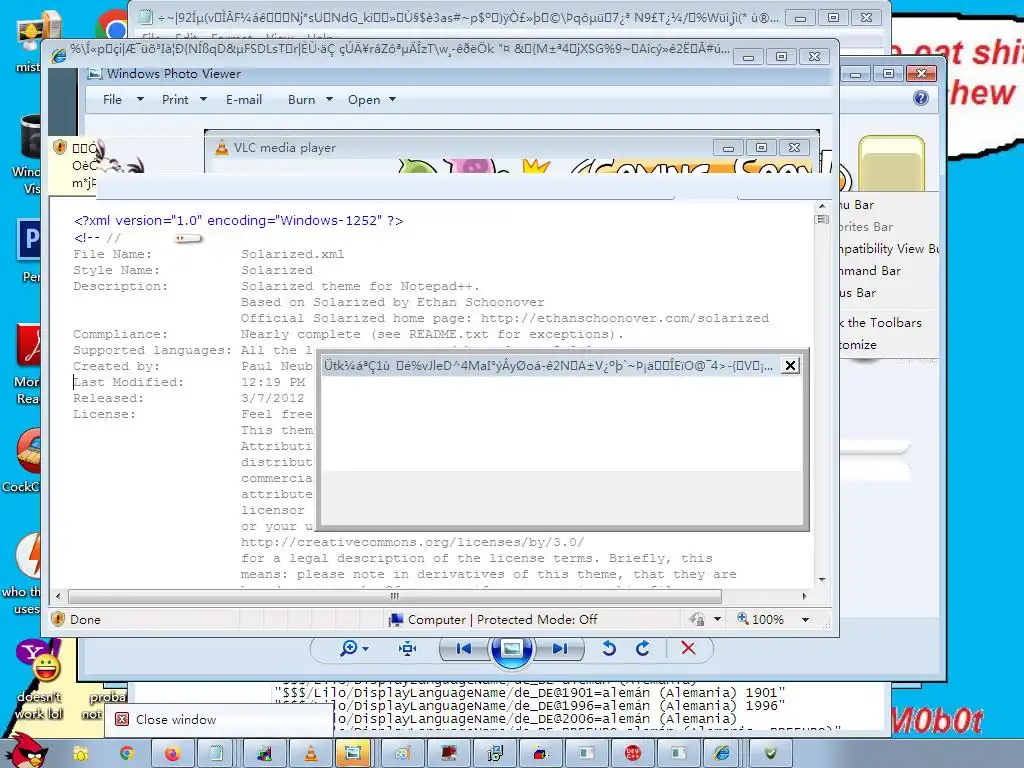The height and width of the screenshot is (768, 1024).
Task: Click the Angry Birds start button
Action: pyautogui.click(x=25, y=750)
